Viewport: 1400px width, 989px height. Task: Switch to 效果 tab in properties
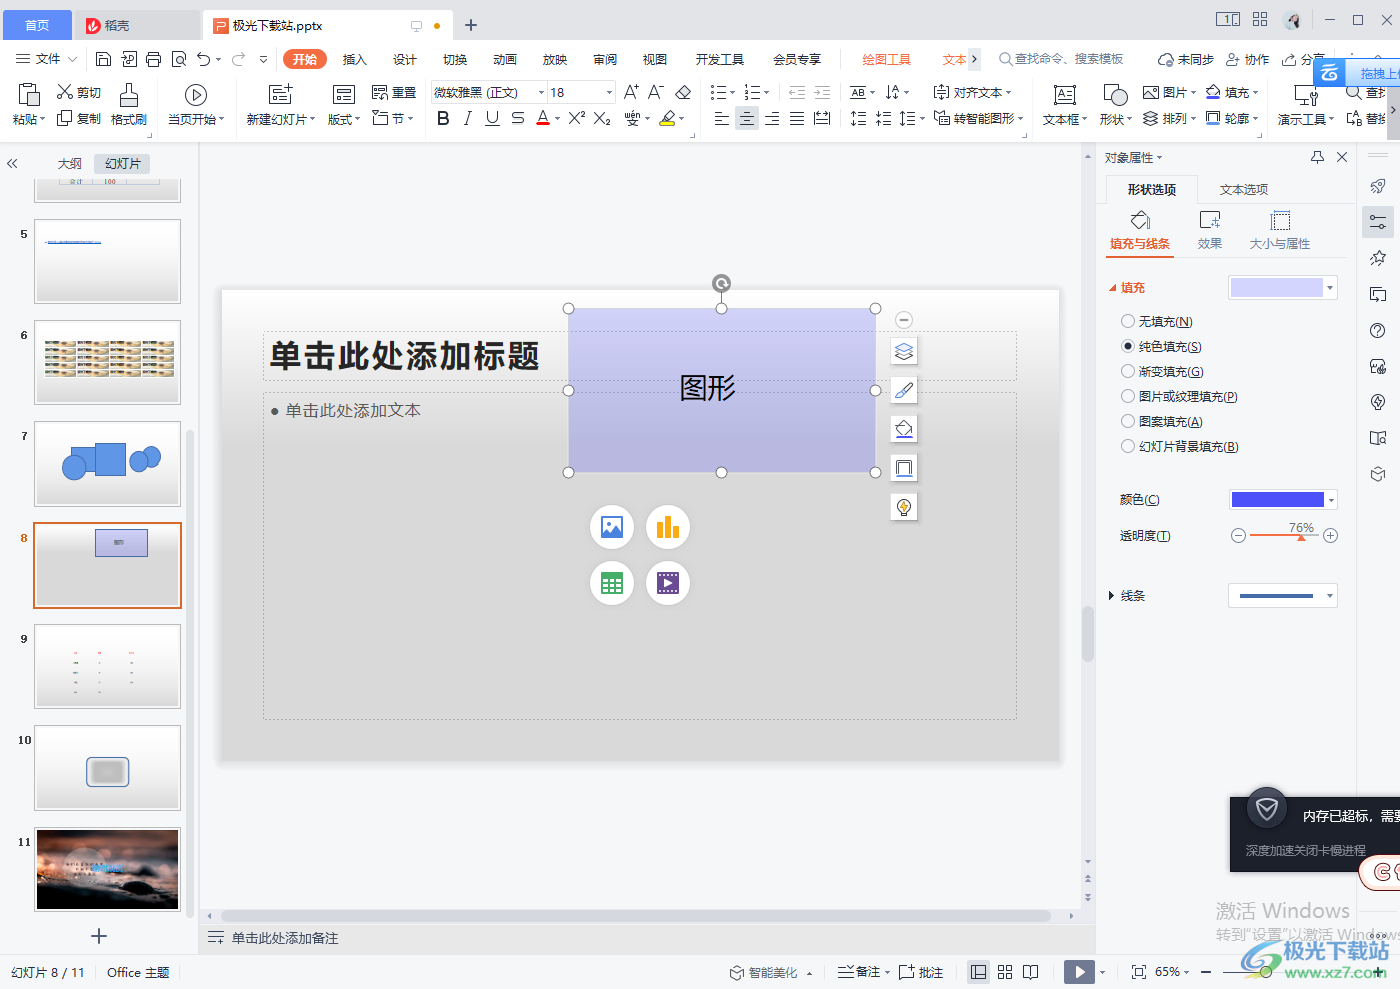pyautogui.click(x=1210, y=230)
